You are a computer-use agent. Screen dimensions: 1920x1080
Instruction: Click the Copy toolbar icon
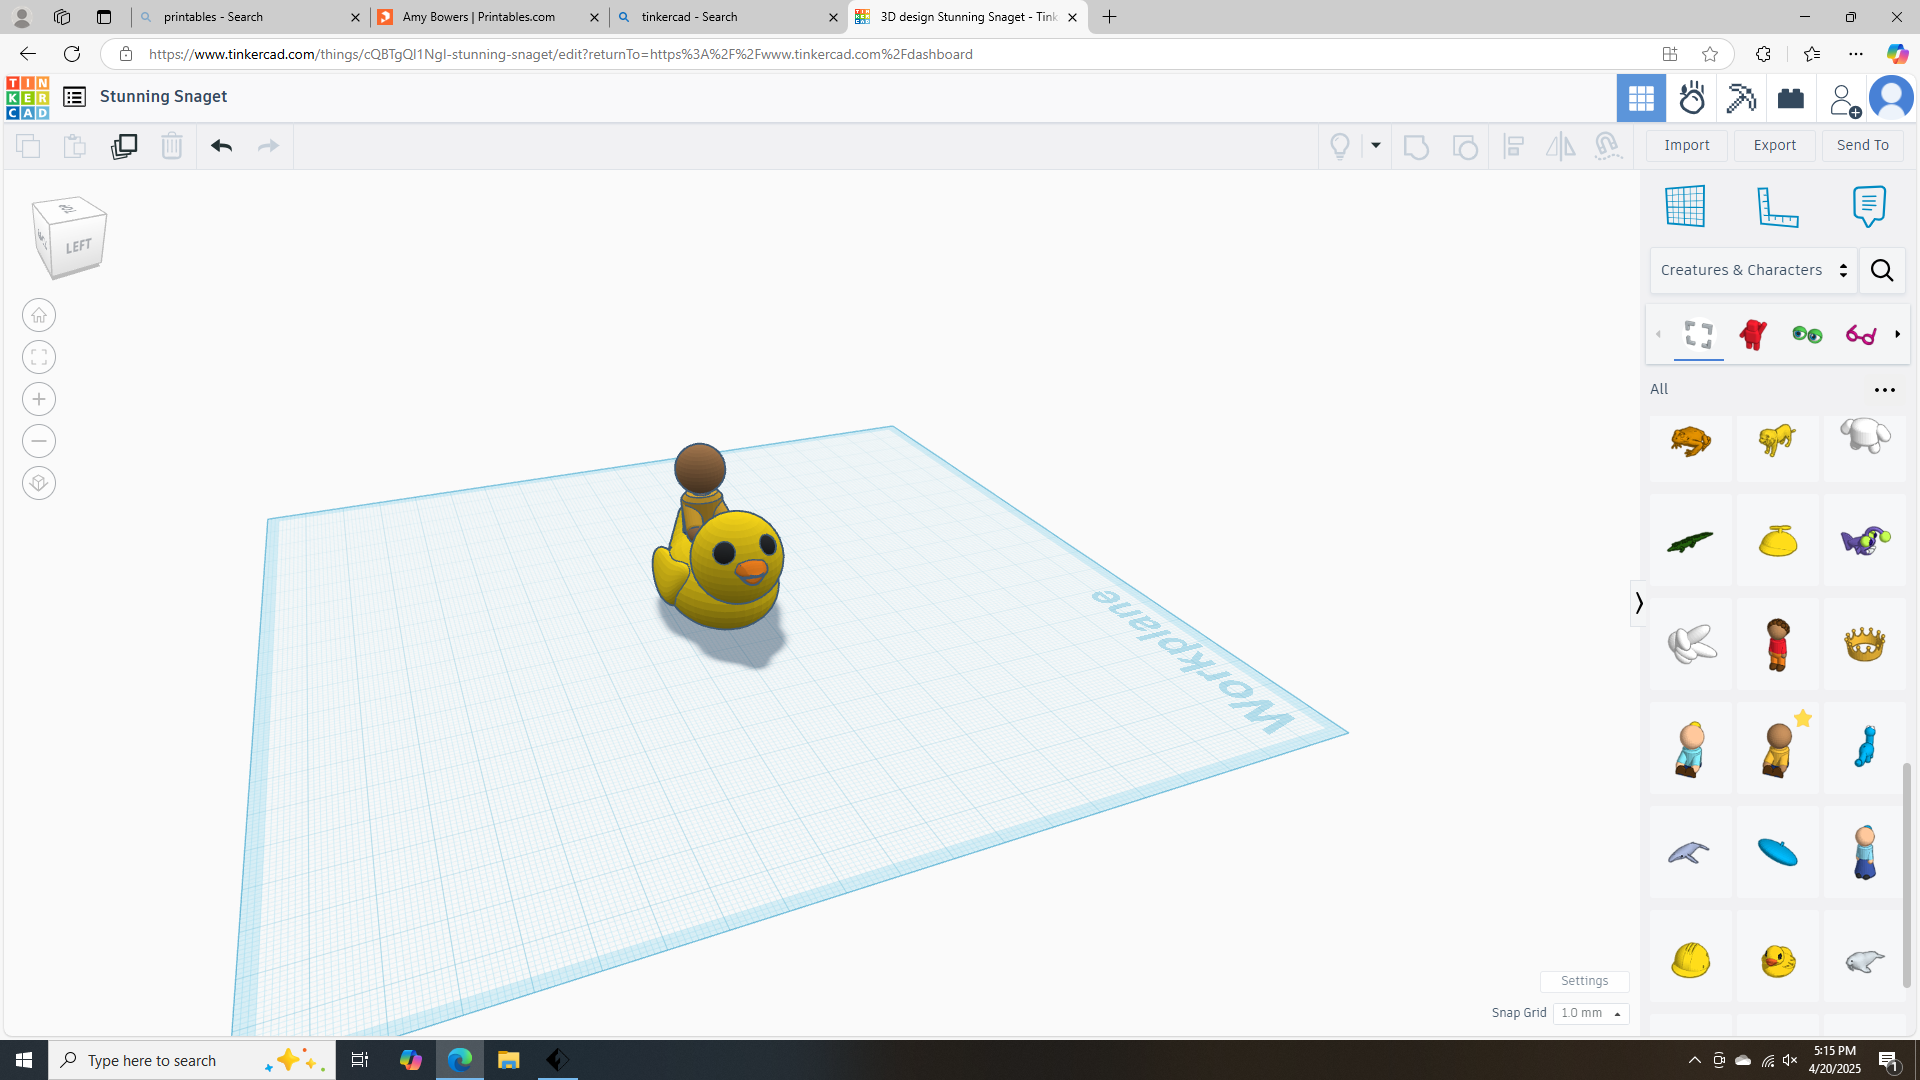click(28, 146)
